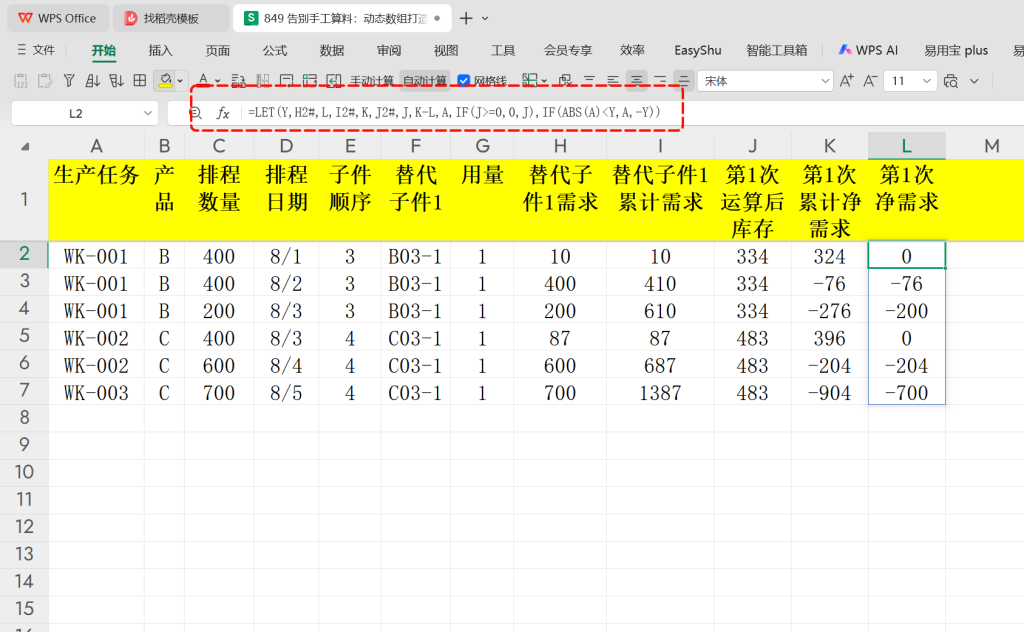Open the 易用宝 plus tab
1024x632 pixels.
click(x=956, y=50)
